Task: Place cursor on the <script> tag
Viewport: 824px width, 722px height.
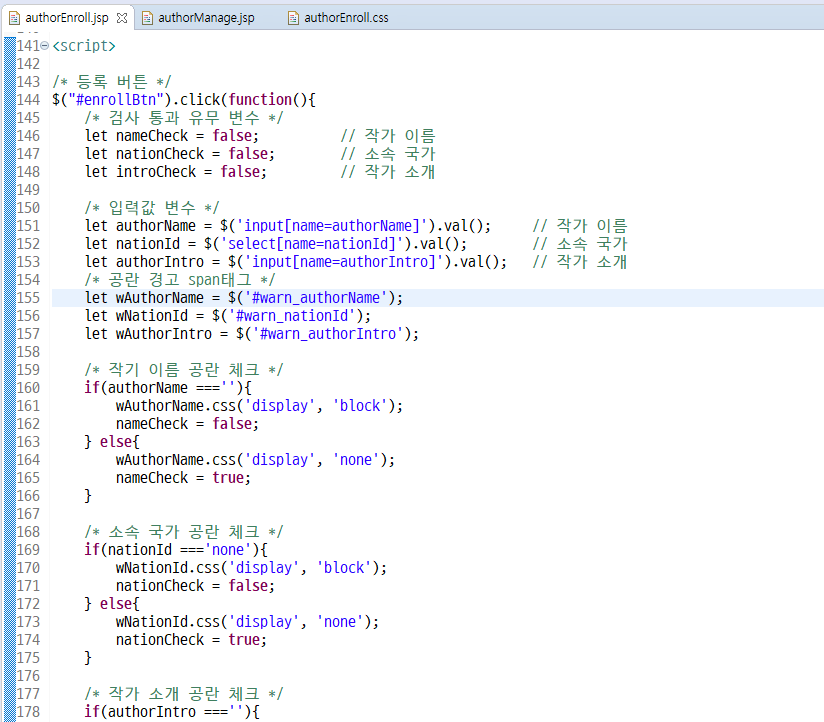Action: (x=84, y=46)
